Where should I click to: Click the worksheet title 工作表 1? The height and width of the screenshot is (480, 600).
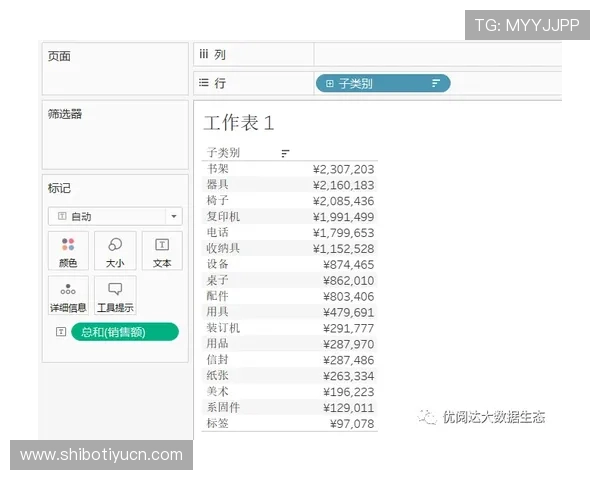point(239,123)
